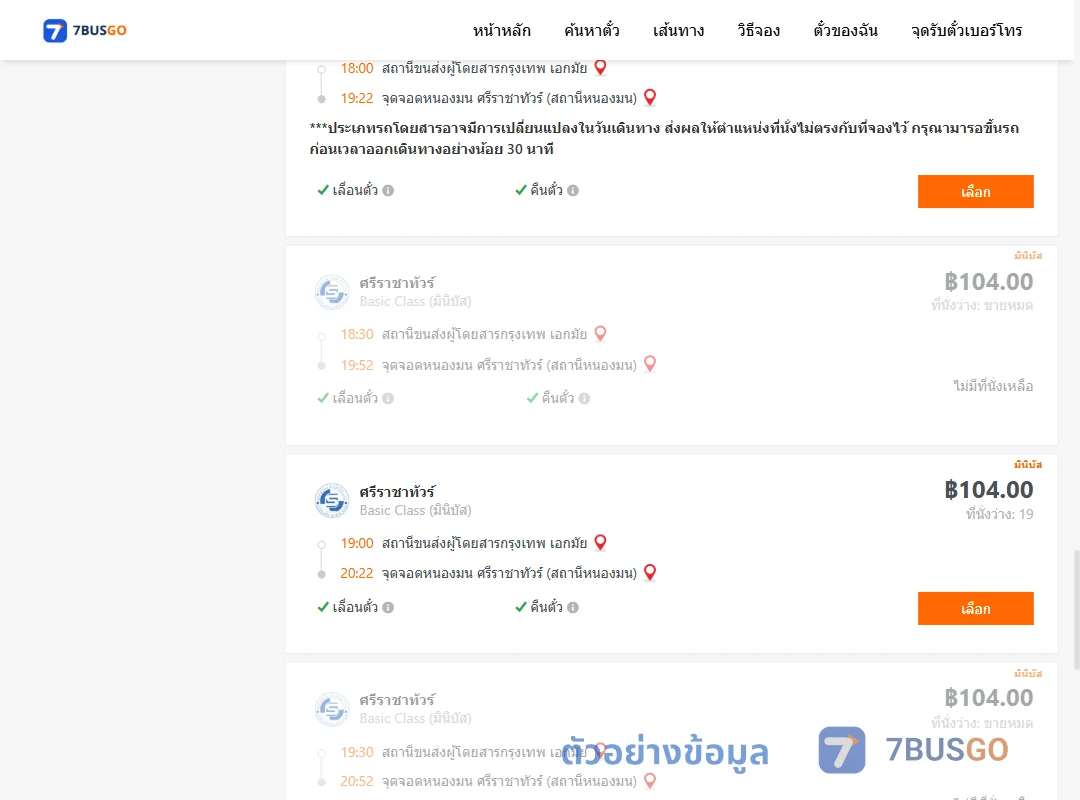Open map pin for 19:00 departure station
The image size is (1080, 800).
coord(601,542)
